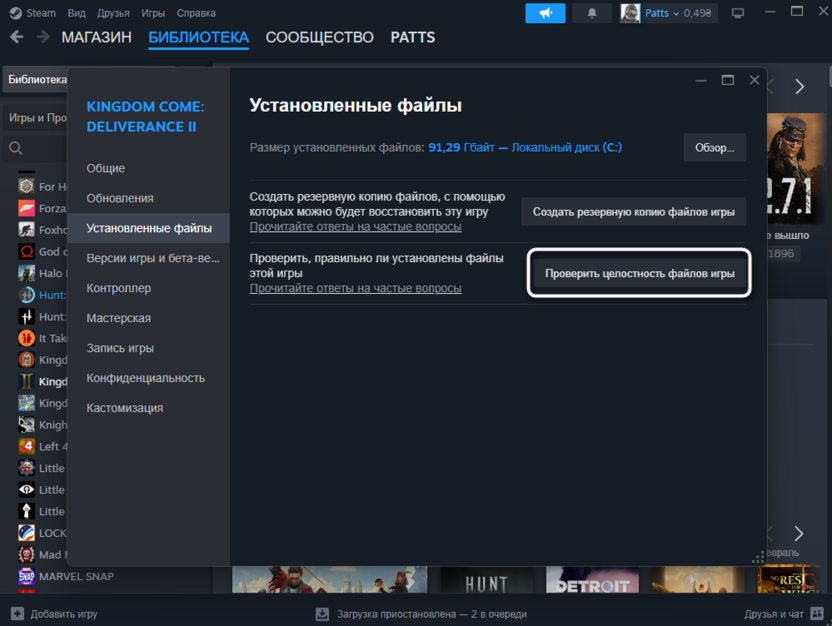Open Версии игры и бета-версии section
Viewport: 832px width, 626px height.
pos(149,258)
